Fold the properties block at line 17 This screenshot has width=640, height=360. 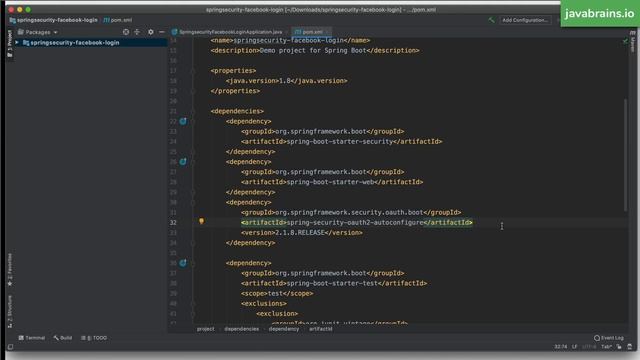pyautogui.click(x=193, y=71)
